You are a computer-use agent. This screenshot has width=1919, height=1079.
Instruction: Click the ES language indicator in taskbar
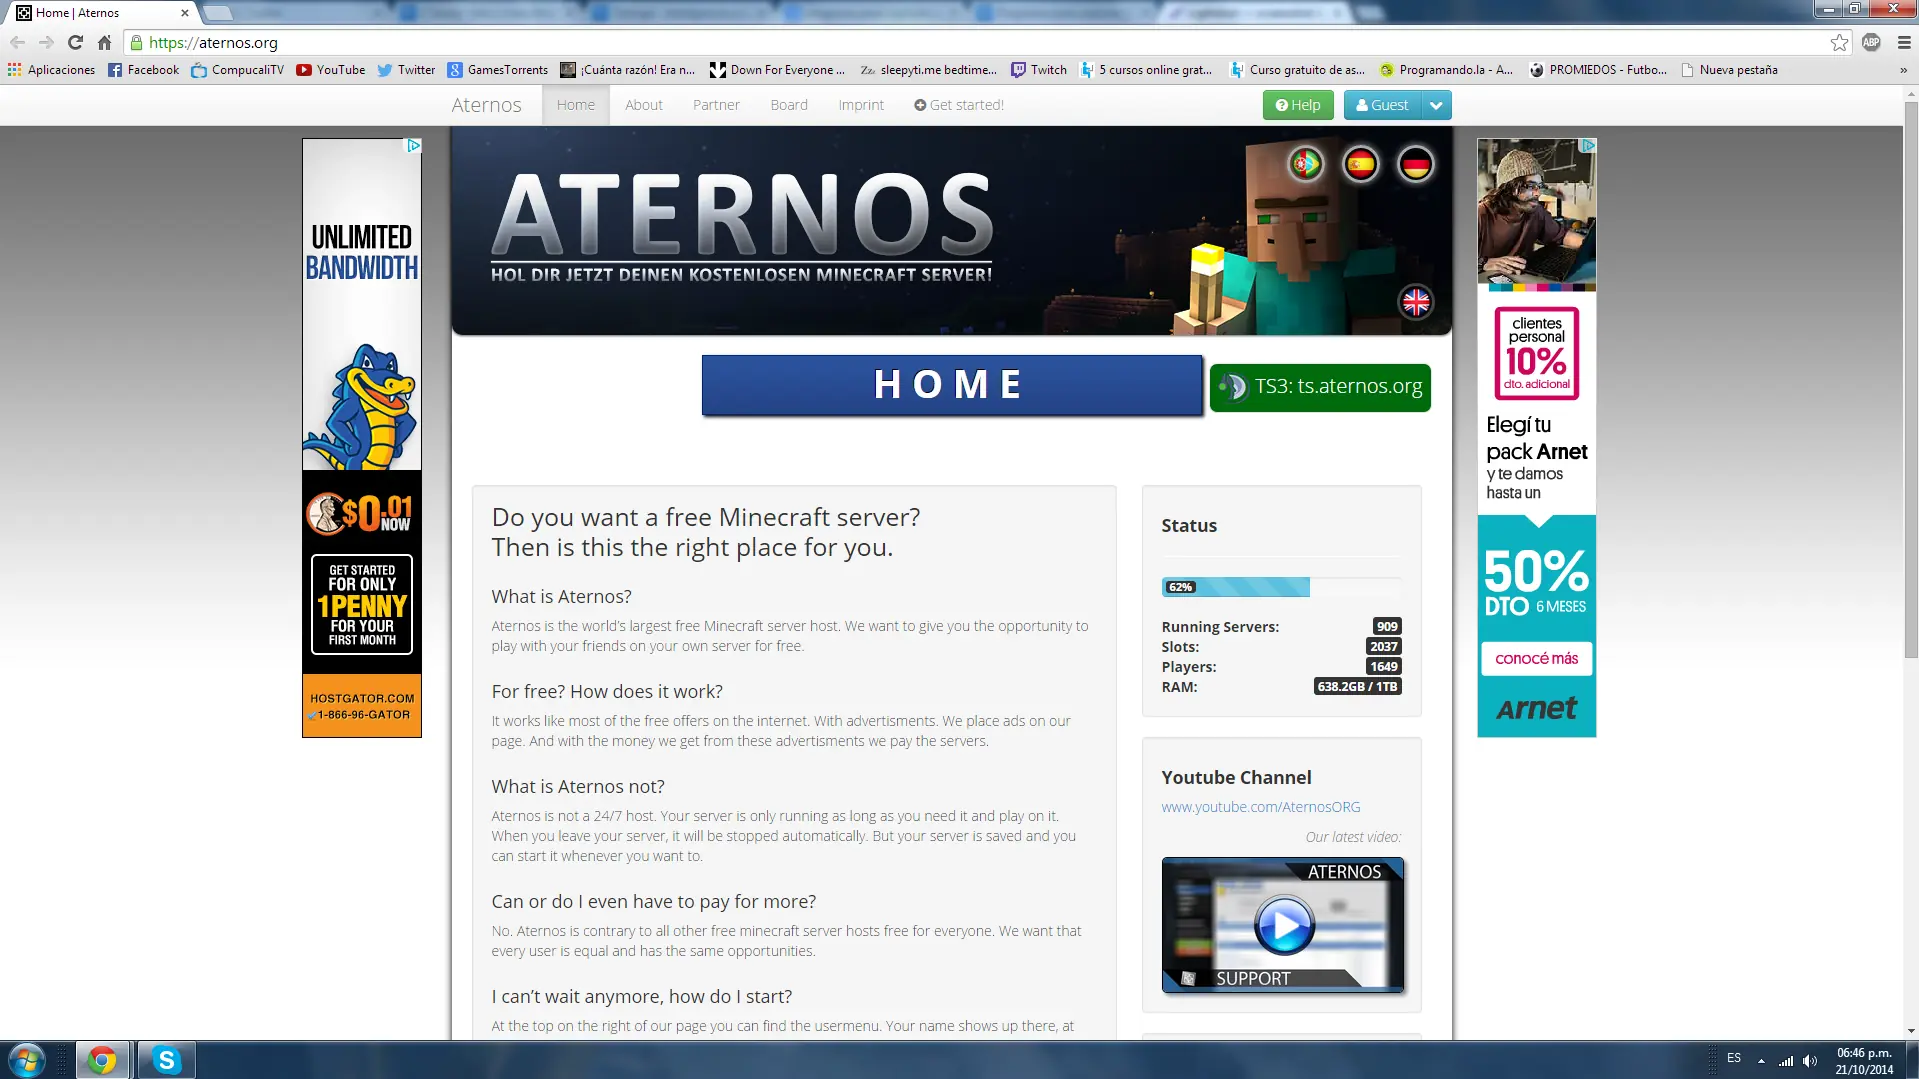coord(1733,1058)
